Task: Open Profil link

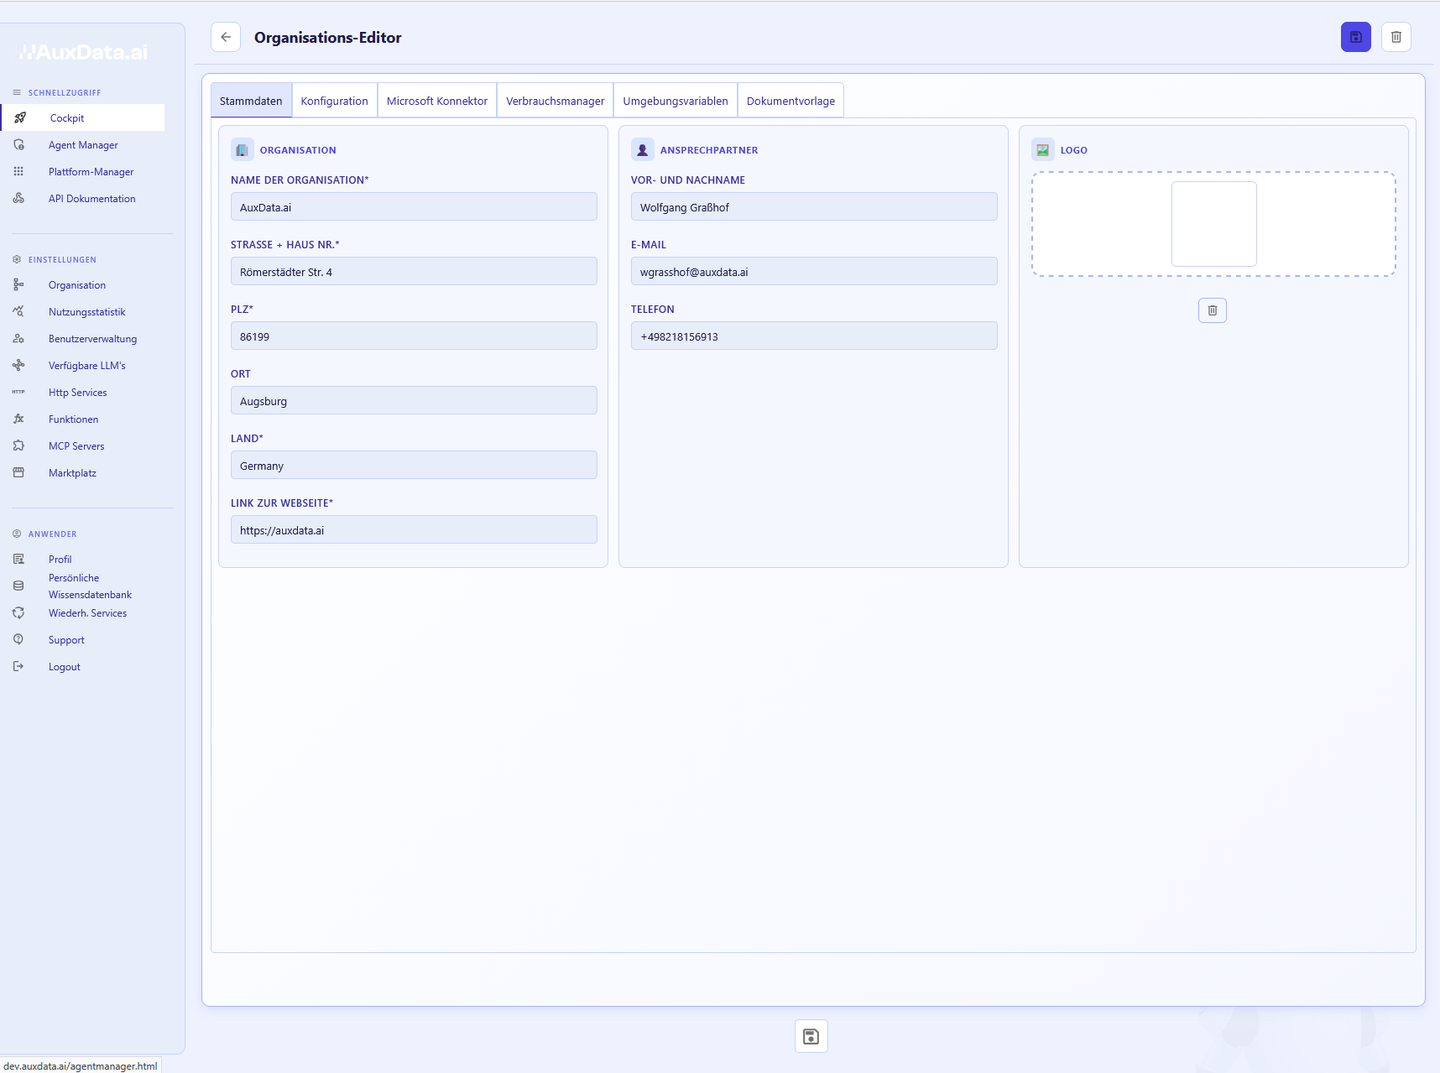Action: coord(60,560)
